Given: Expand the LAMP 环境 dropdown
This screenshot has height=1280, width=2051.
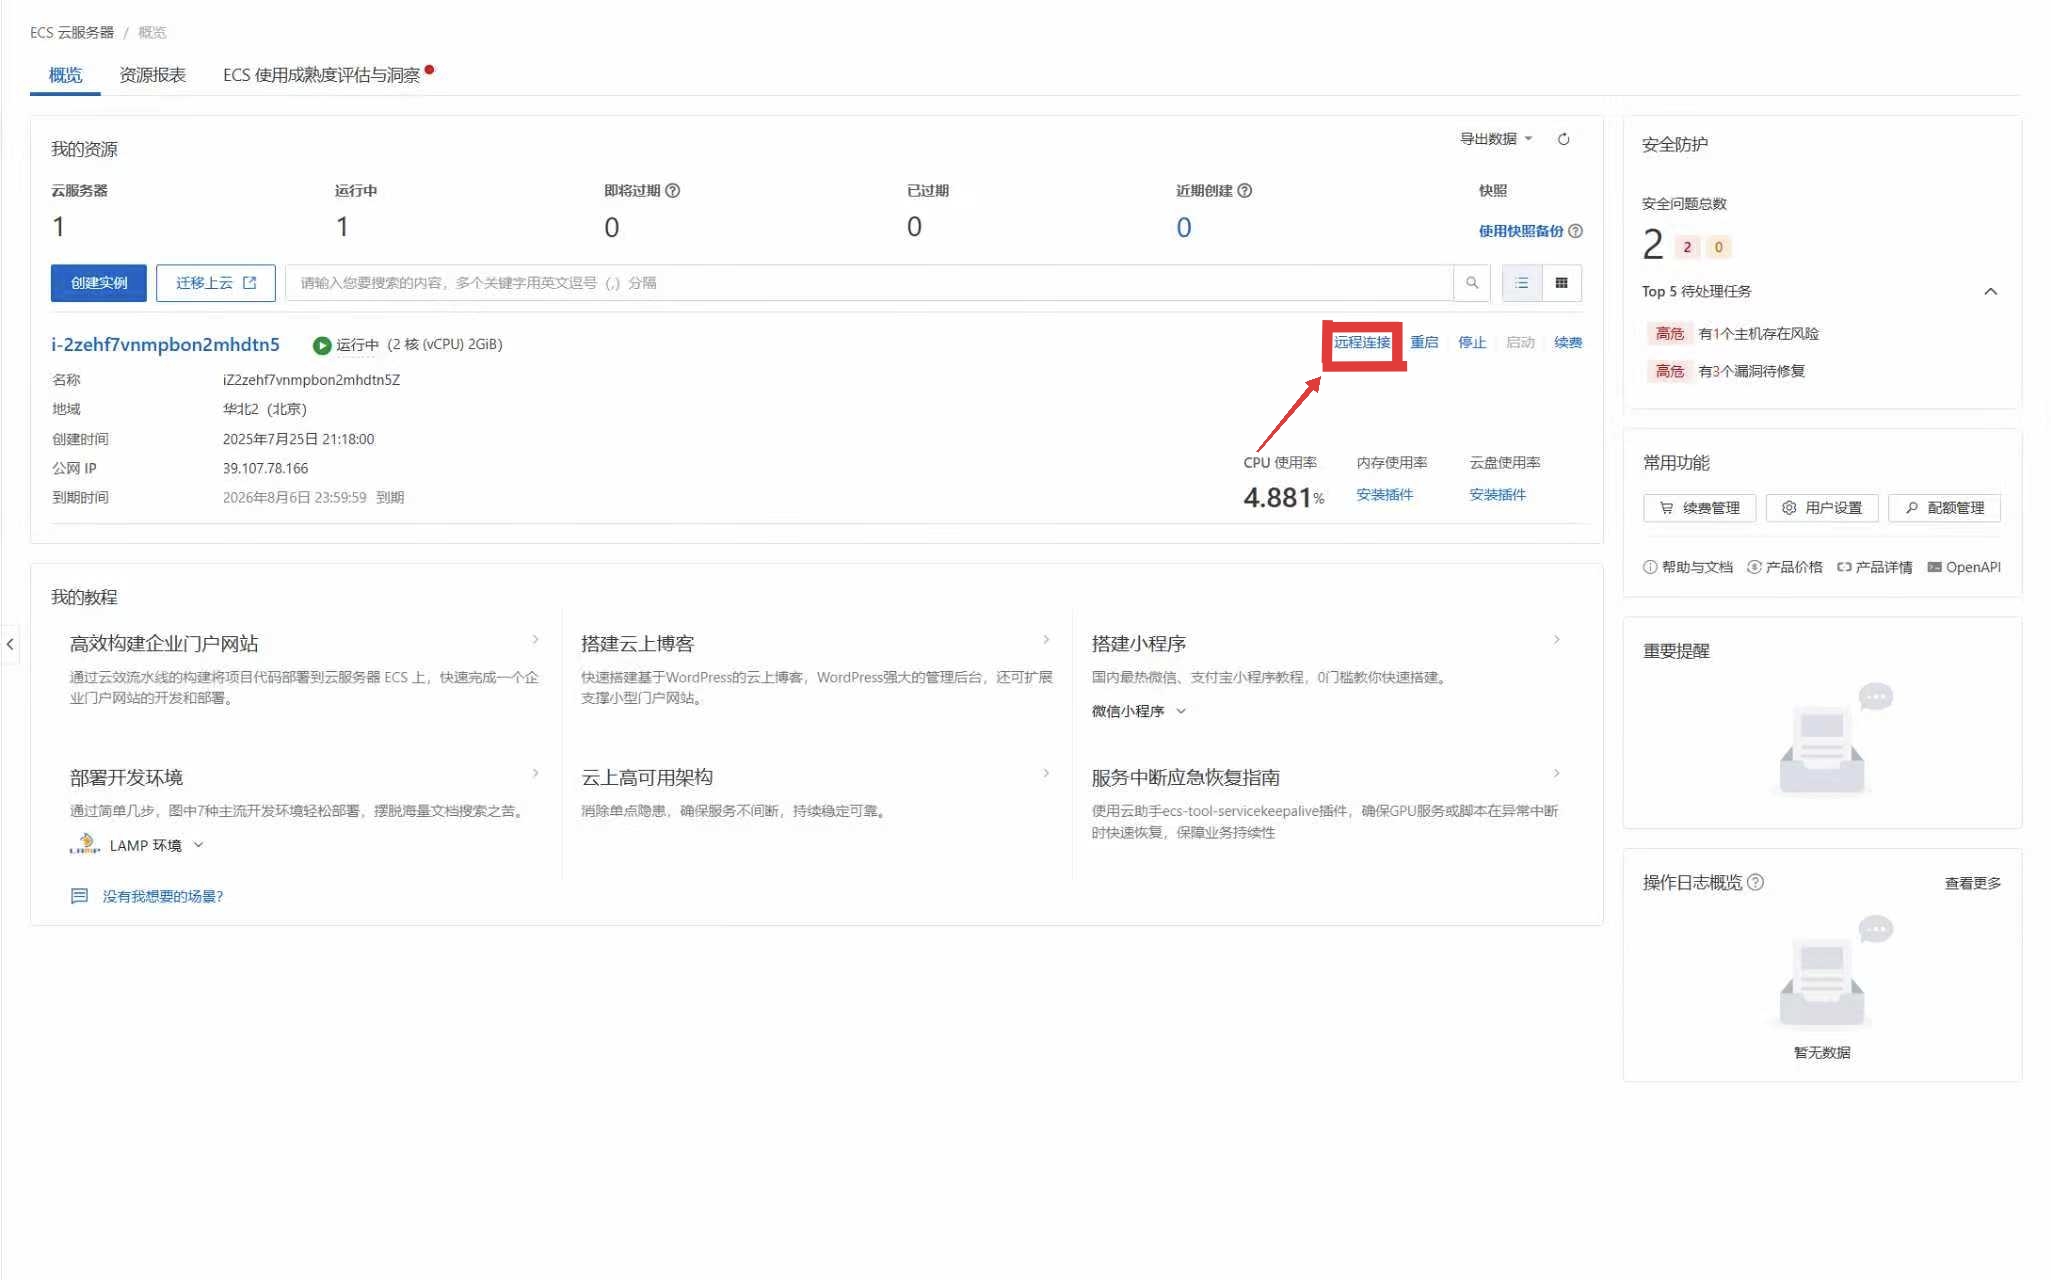Looking at the screenshot, I should pyautogui.click(x=198, y=845).
